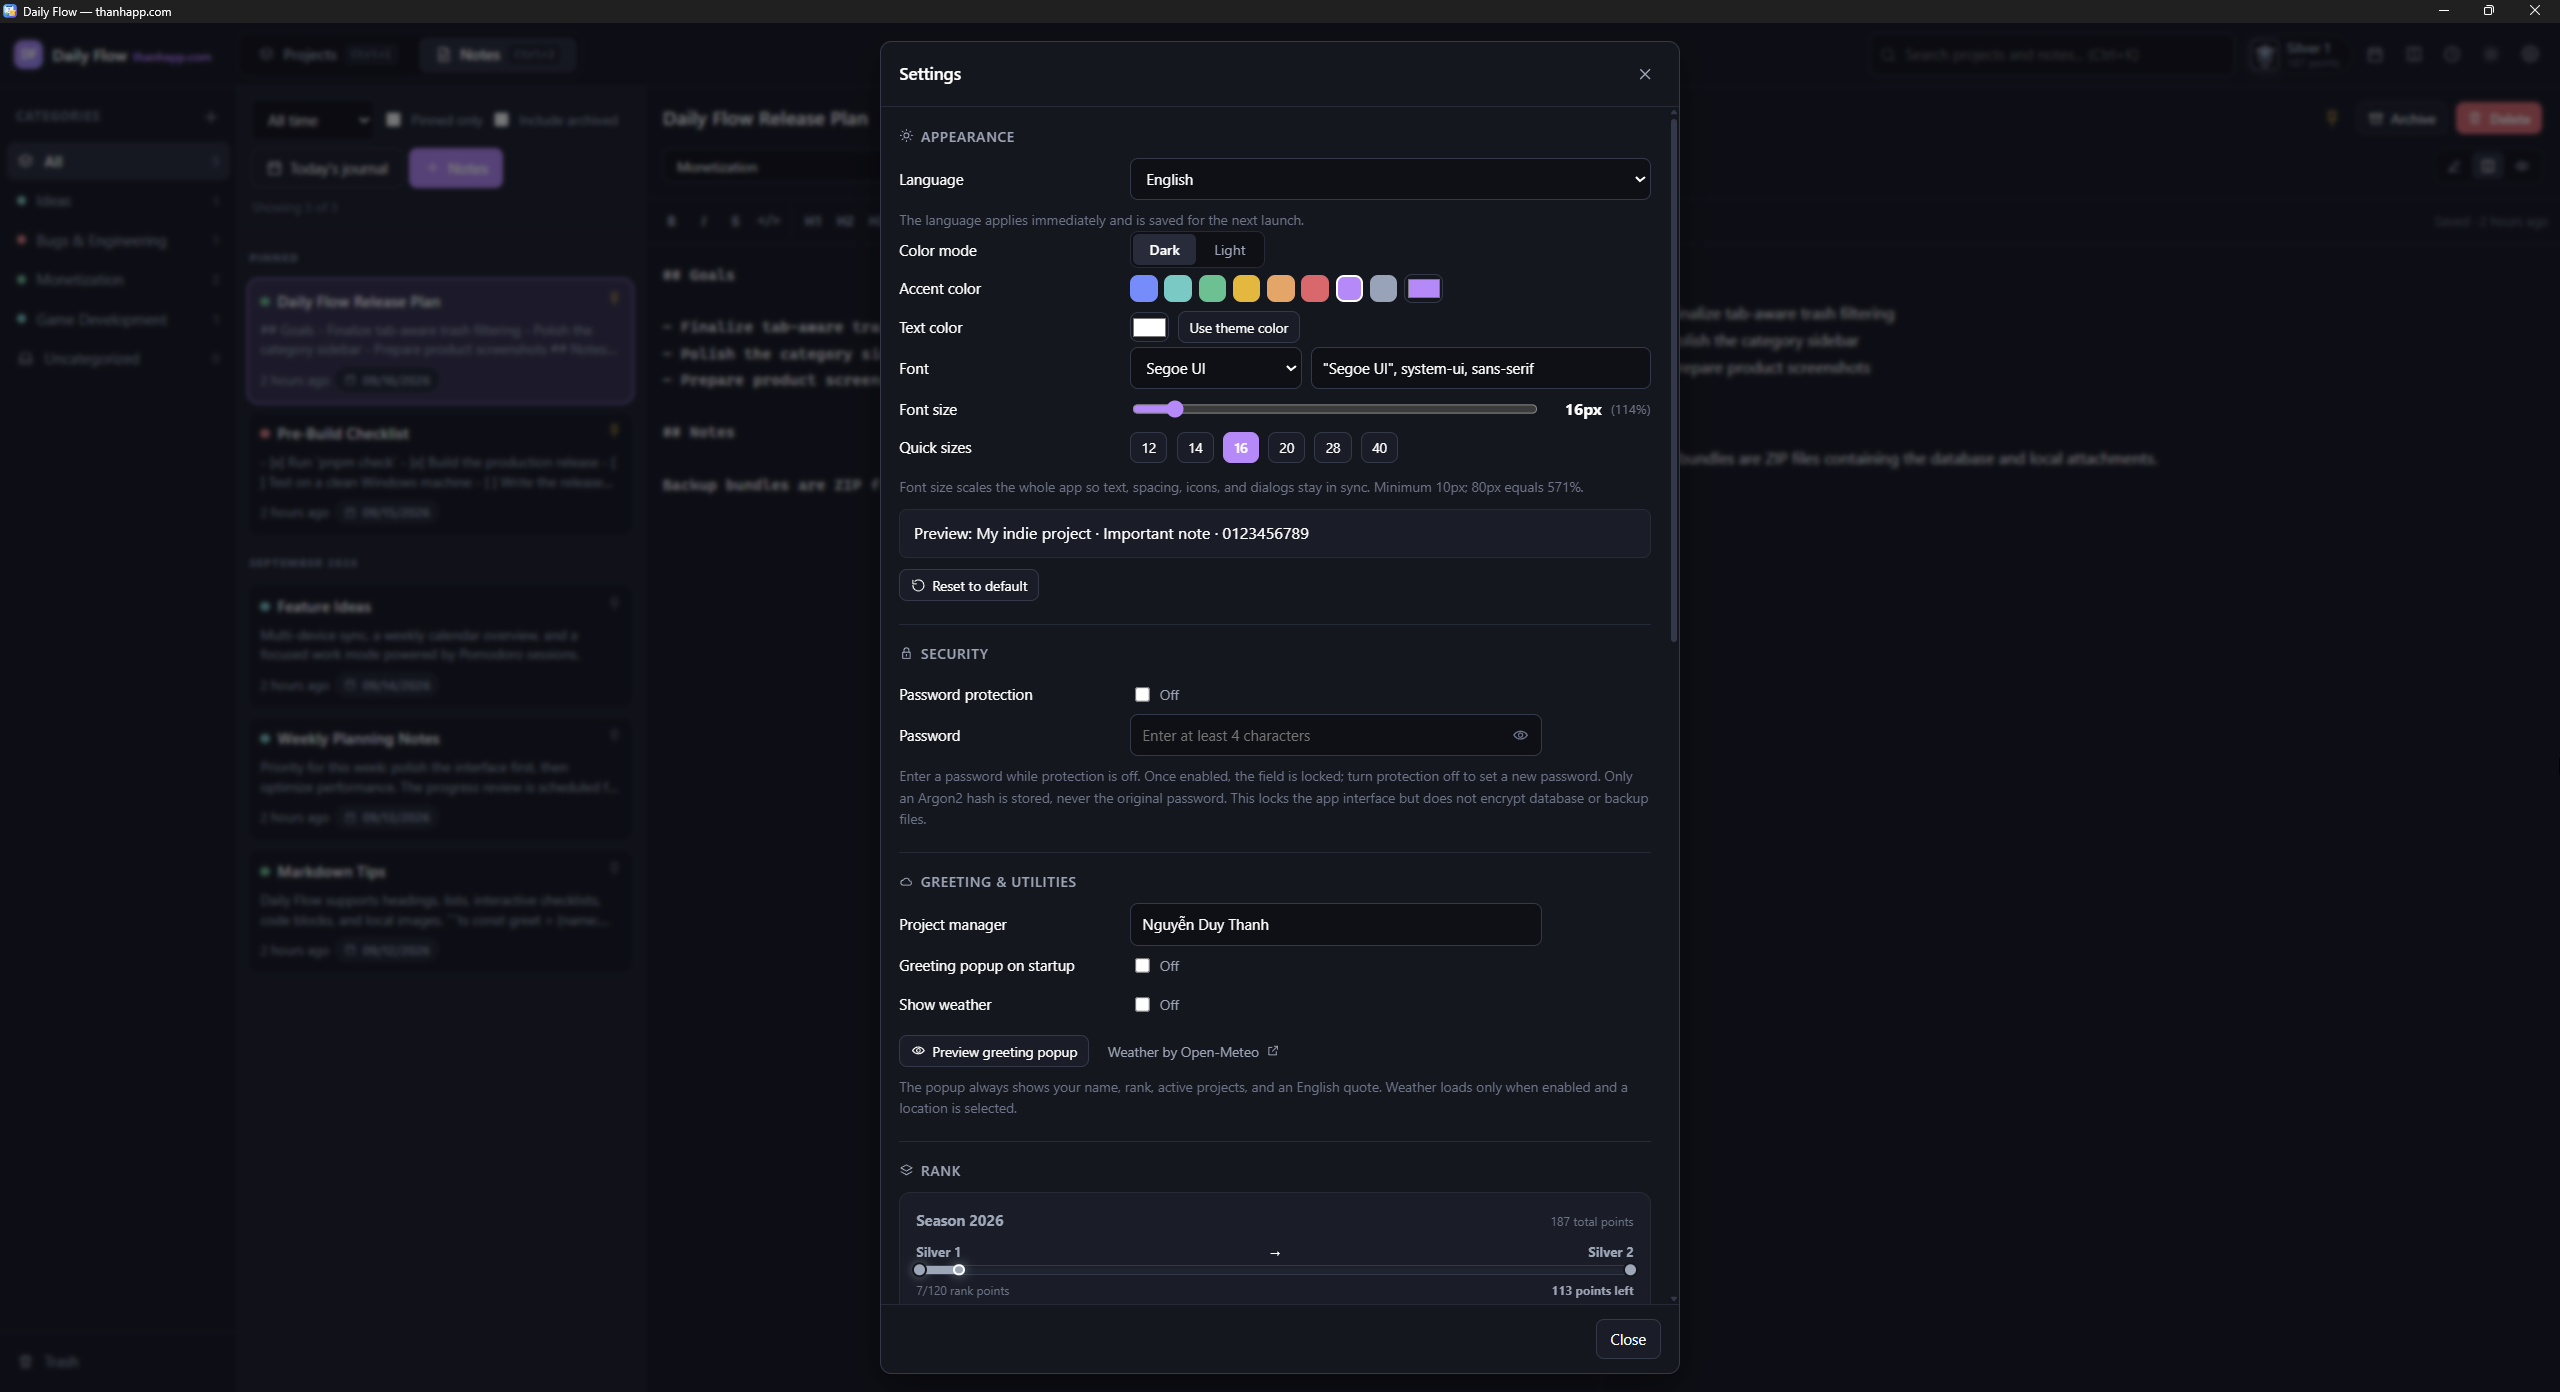Open the Segoe UI font dropdown
The image size is (2560, 1392).
1215,368
